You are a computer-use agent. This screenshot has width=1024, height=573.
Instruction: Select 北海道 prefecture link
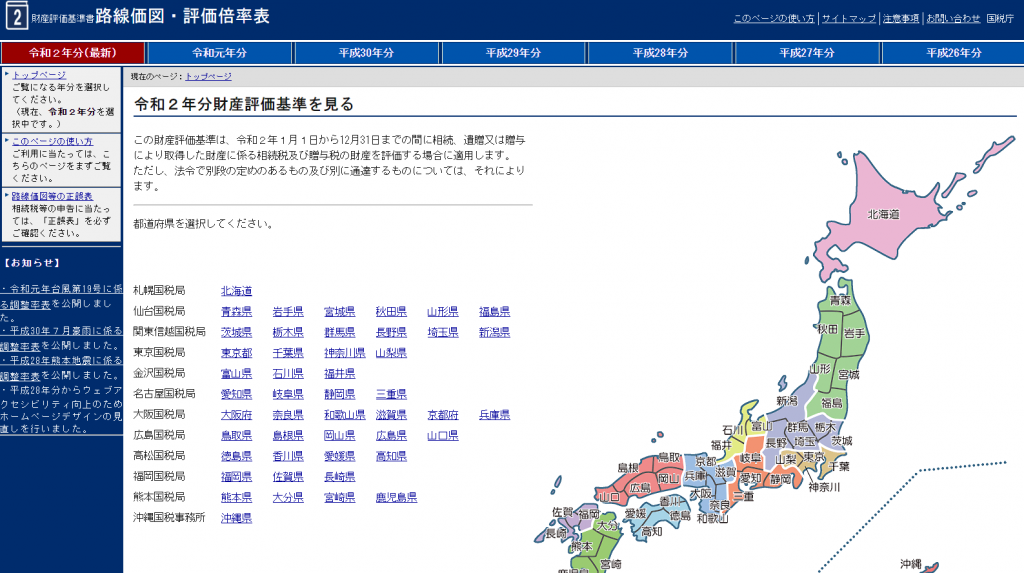[x=236, y=291]
